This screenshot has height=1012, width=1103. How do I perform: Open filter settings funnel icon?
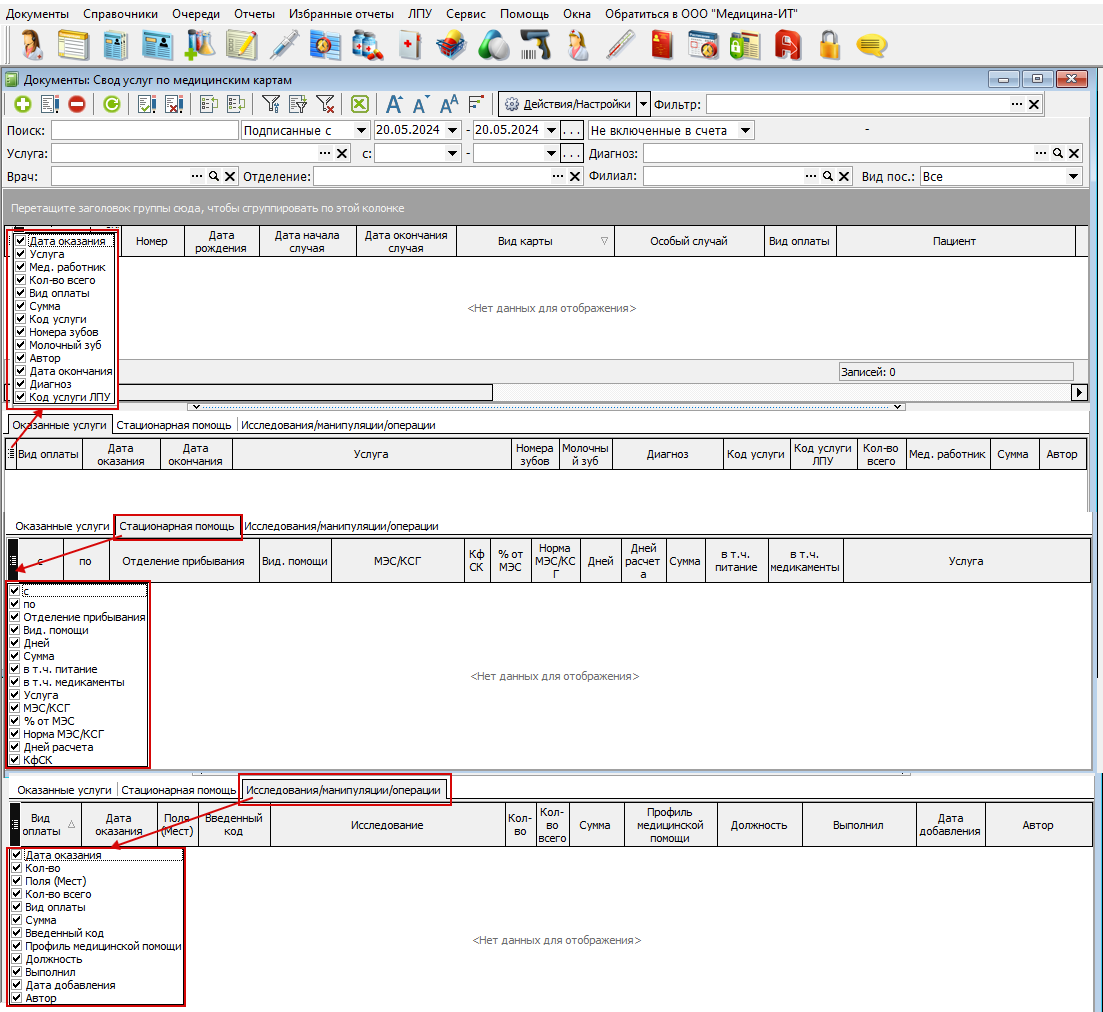click(271, 105)
